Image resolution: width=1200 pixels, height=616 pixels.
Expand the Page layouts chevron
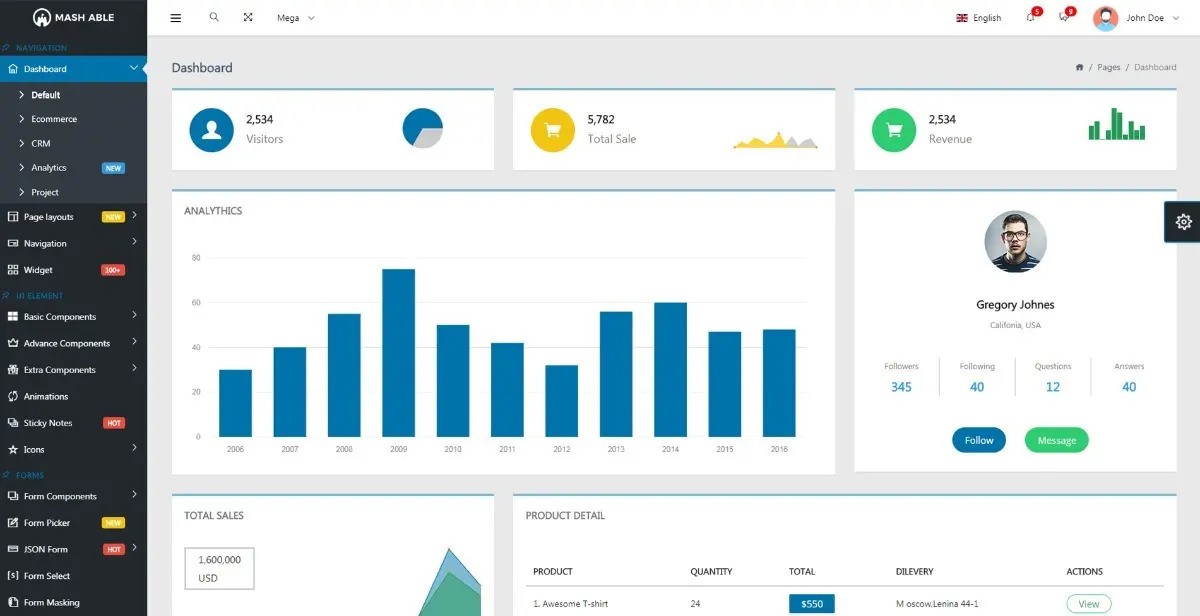134,216
